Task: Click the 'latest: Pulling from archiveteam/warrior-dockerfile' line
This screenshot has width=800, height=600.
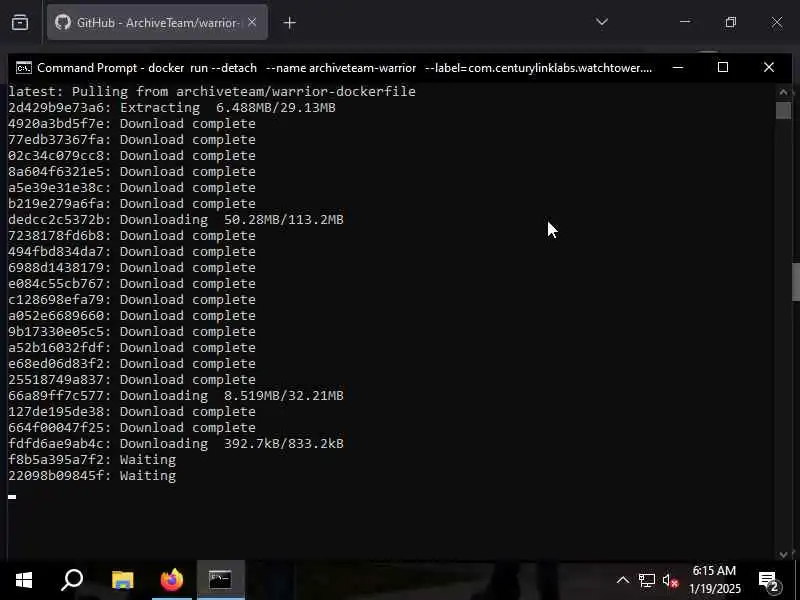Action: 212,91
